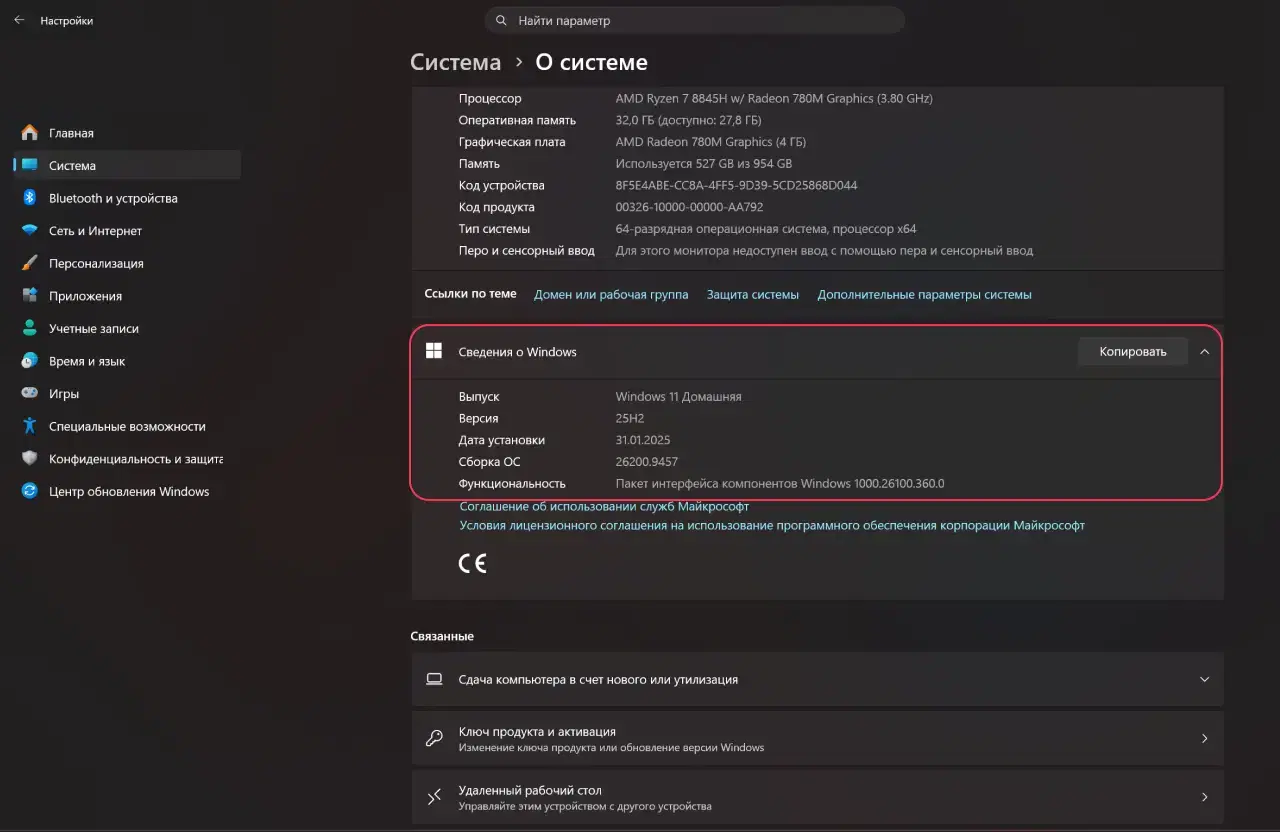Click the search magnifier icon

coord(501,20)
